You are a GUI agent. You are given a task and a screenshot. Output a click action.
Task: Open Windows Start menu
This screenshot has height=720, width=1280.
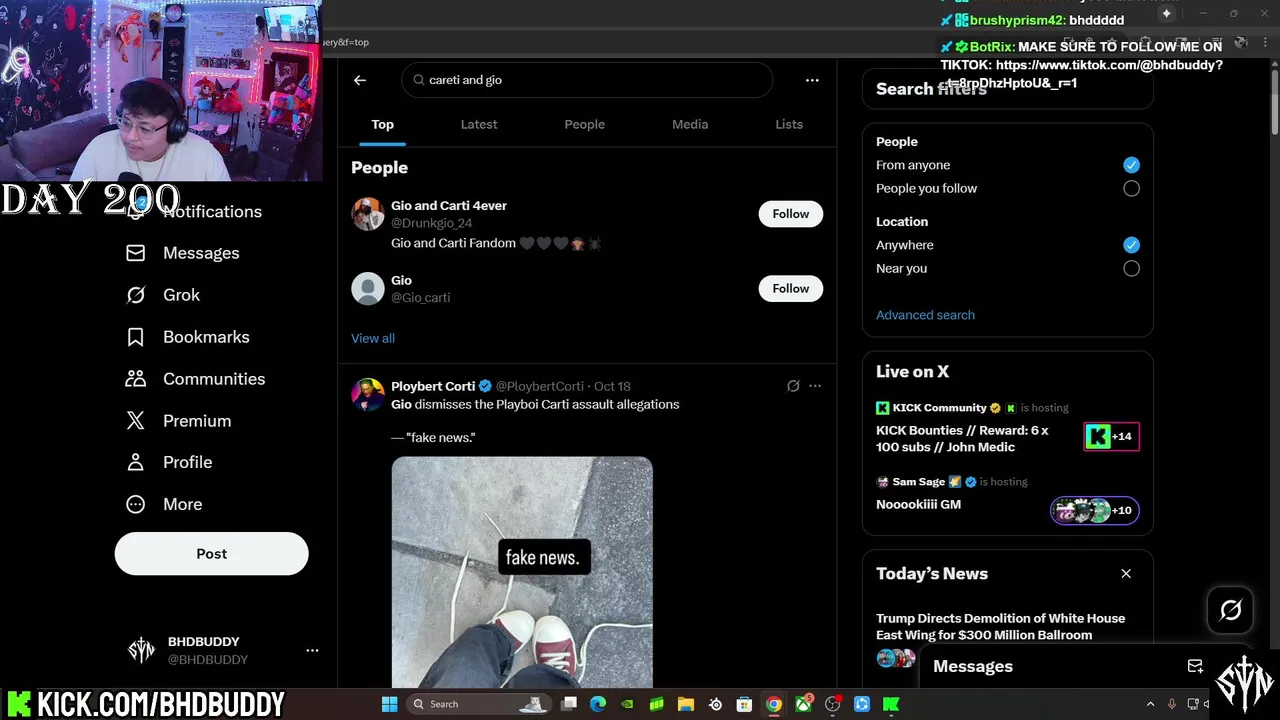[389, 704]
